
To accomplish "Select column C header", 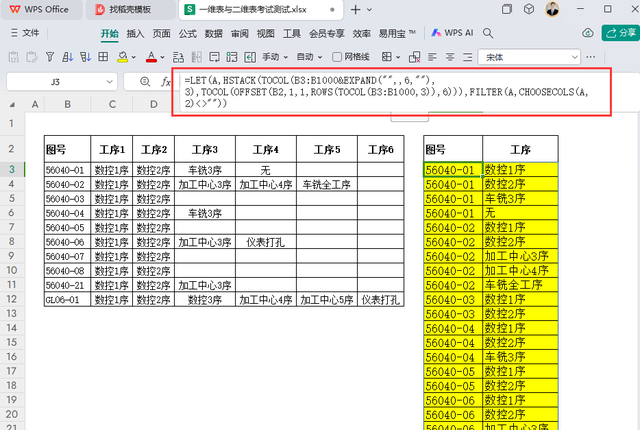I will (112, 104).
